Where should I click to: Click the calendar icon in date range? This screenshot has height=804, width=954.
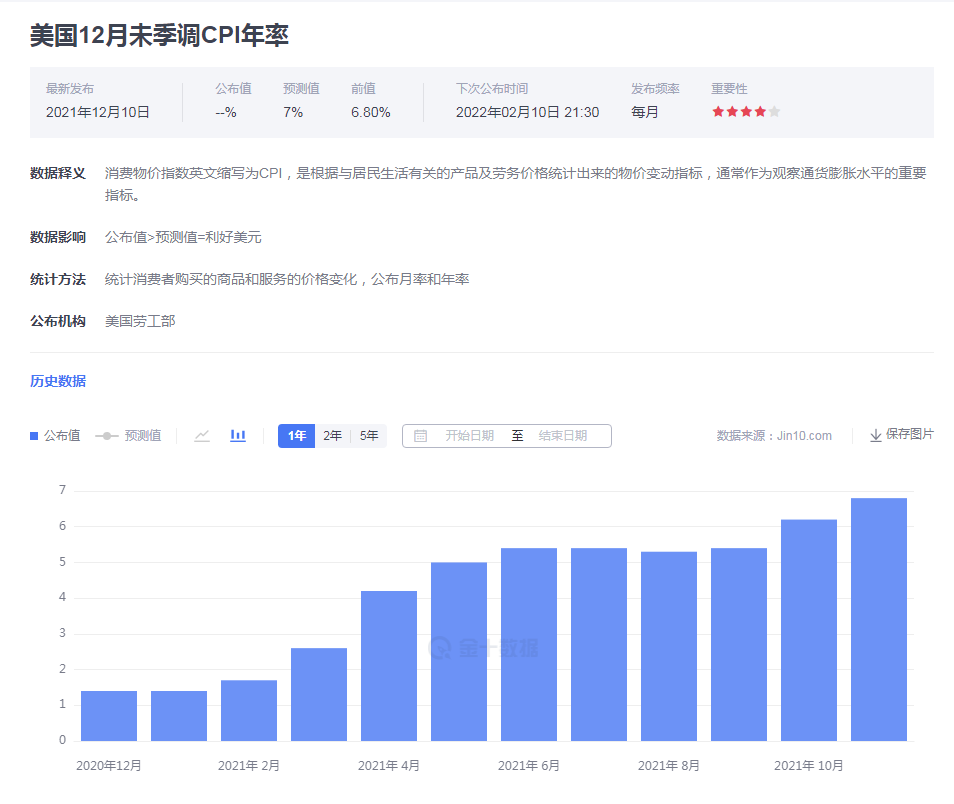coord(420,436)
